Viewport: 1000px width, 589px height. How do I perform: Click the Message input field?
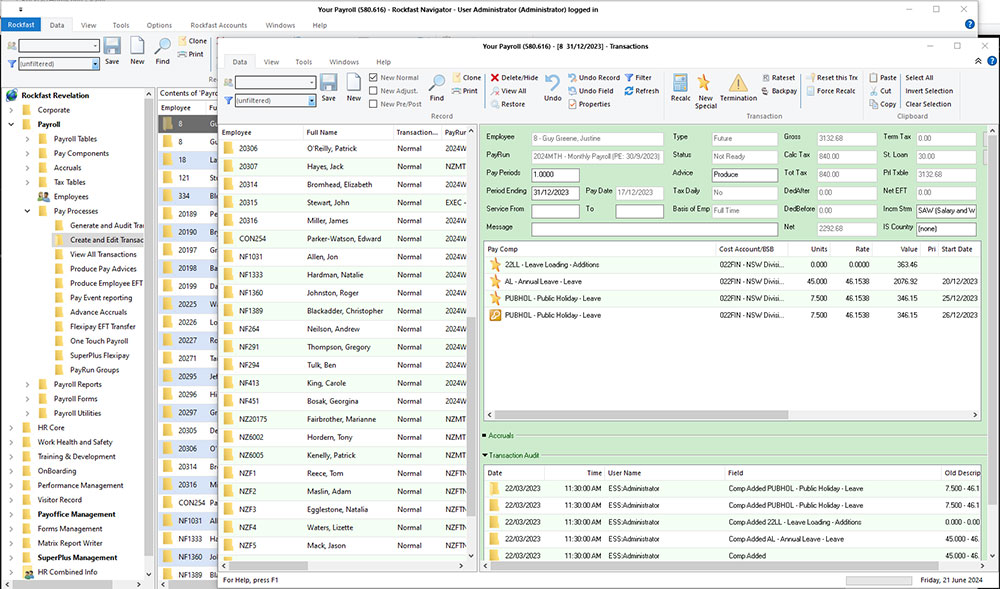pos(654,228)
